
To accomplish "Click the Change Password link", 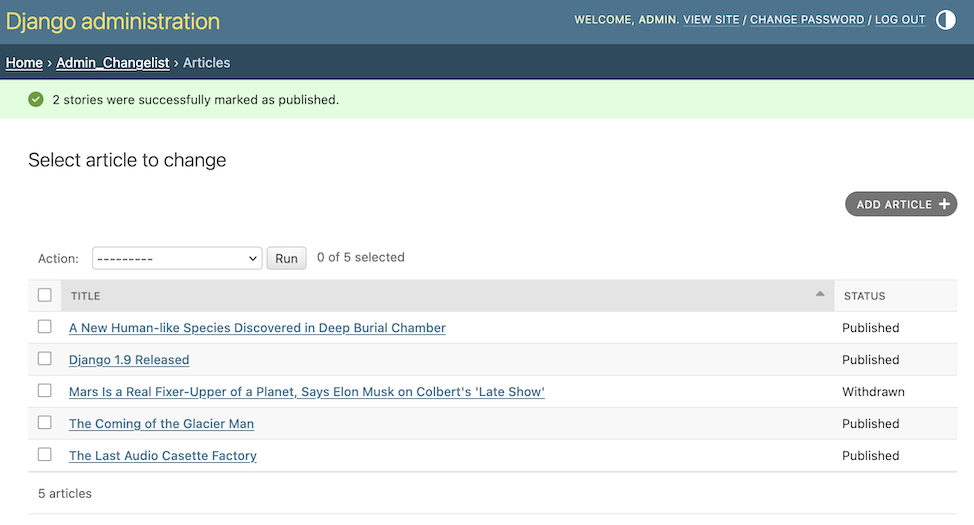I will click(807, 20).
